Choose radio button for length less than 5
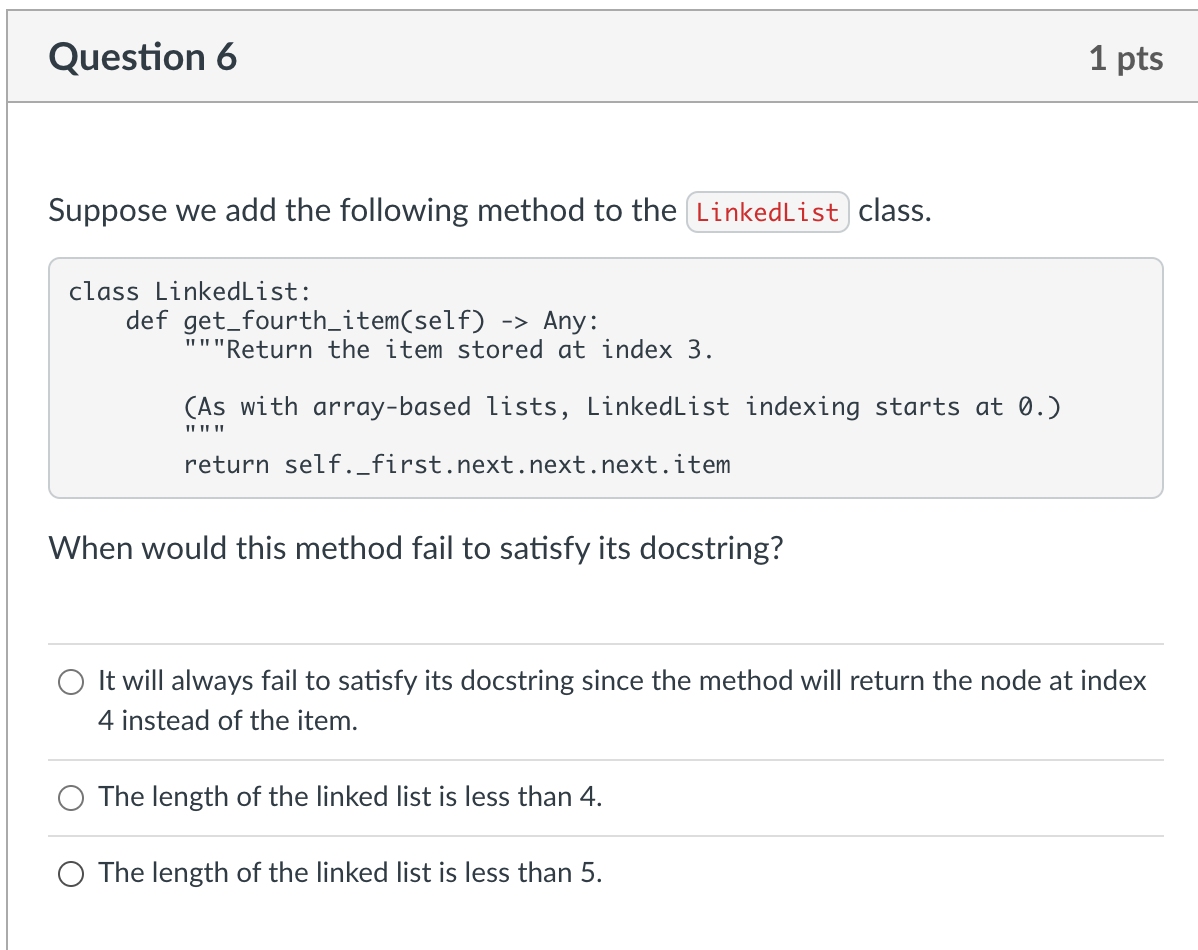Image resolution: width=1198 pixels, height=950 pixels. tap(71, 873)
